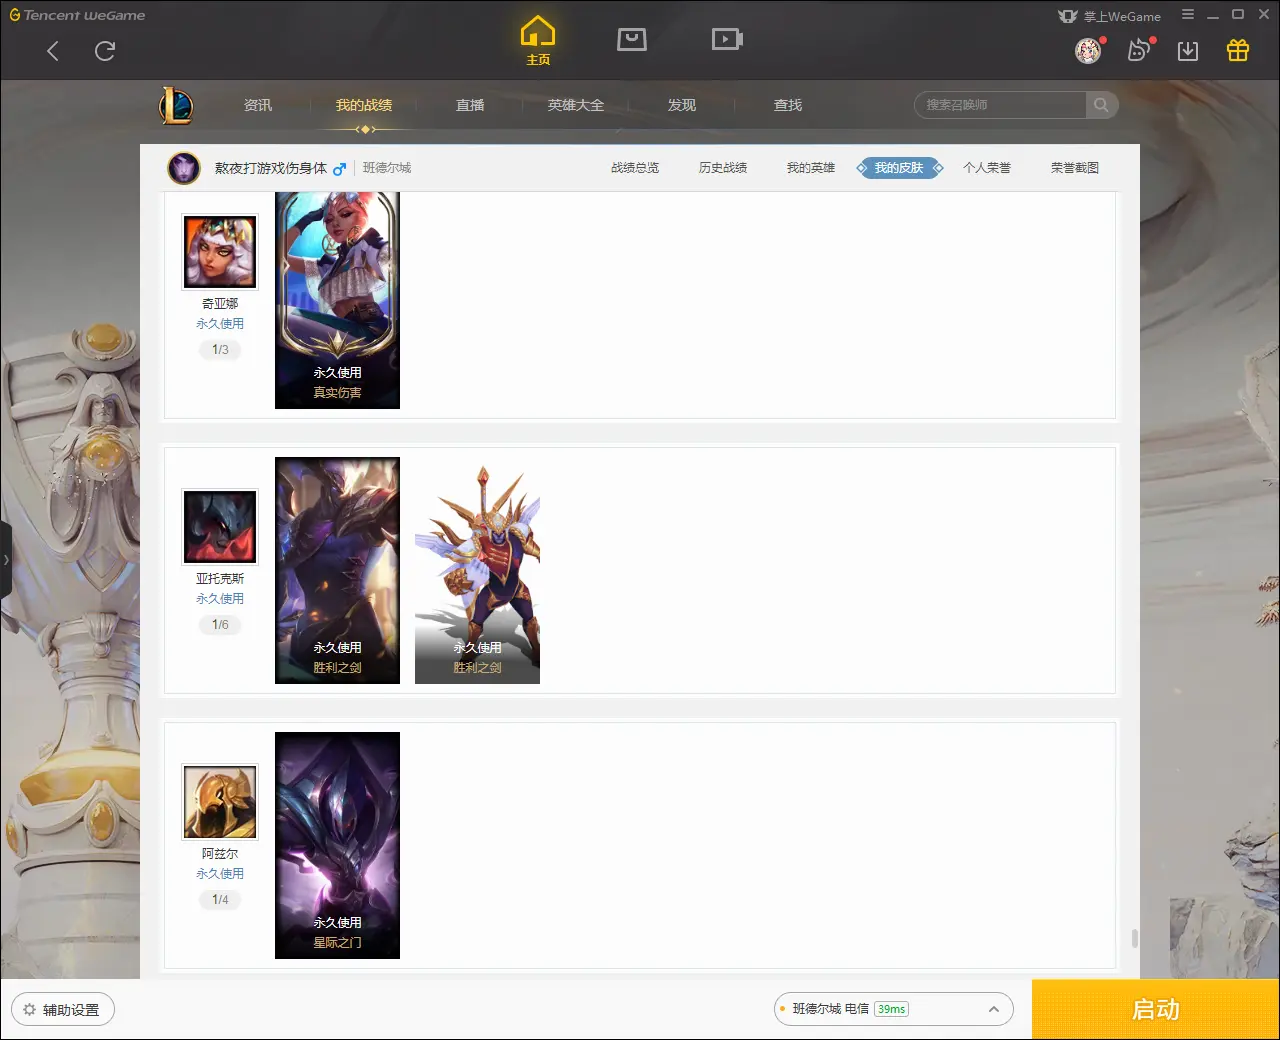1280x1040 pixels.
Task: Open the 主页 home icon
Action: (x=538, y=40)
